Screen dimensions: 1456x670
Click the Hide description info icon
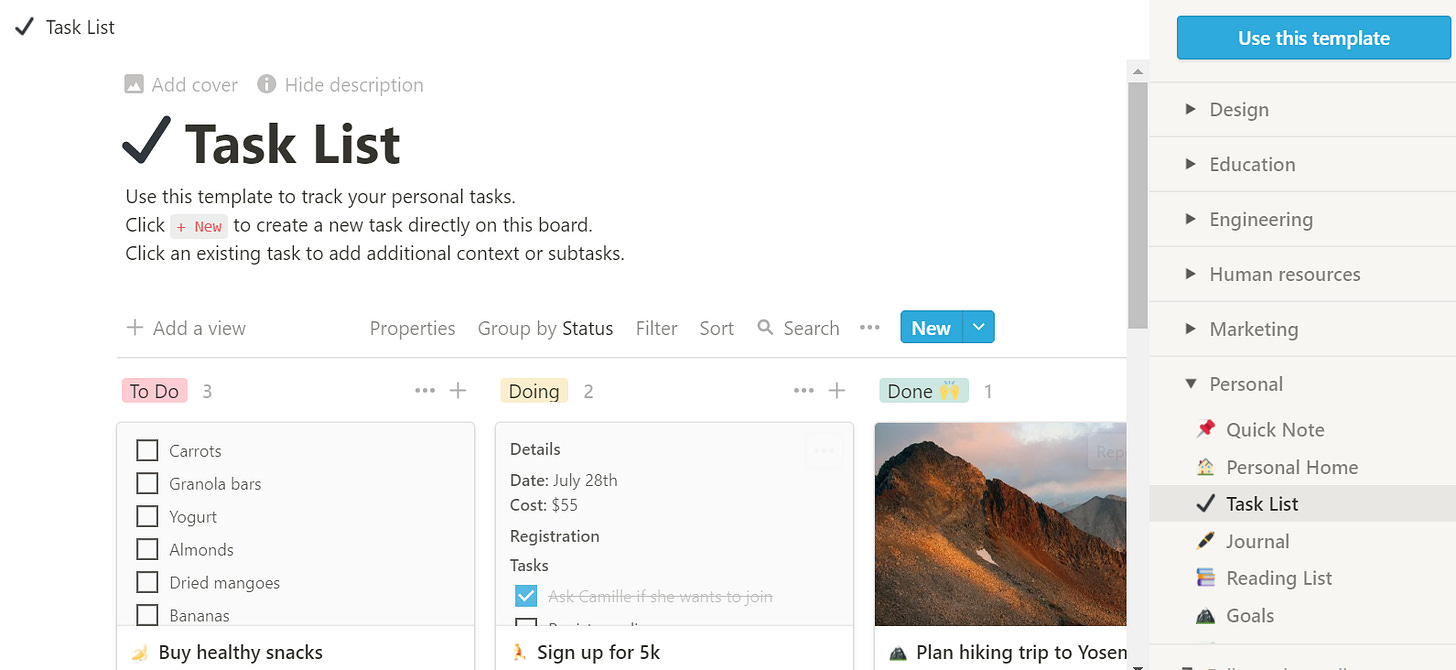pos(267,85)
